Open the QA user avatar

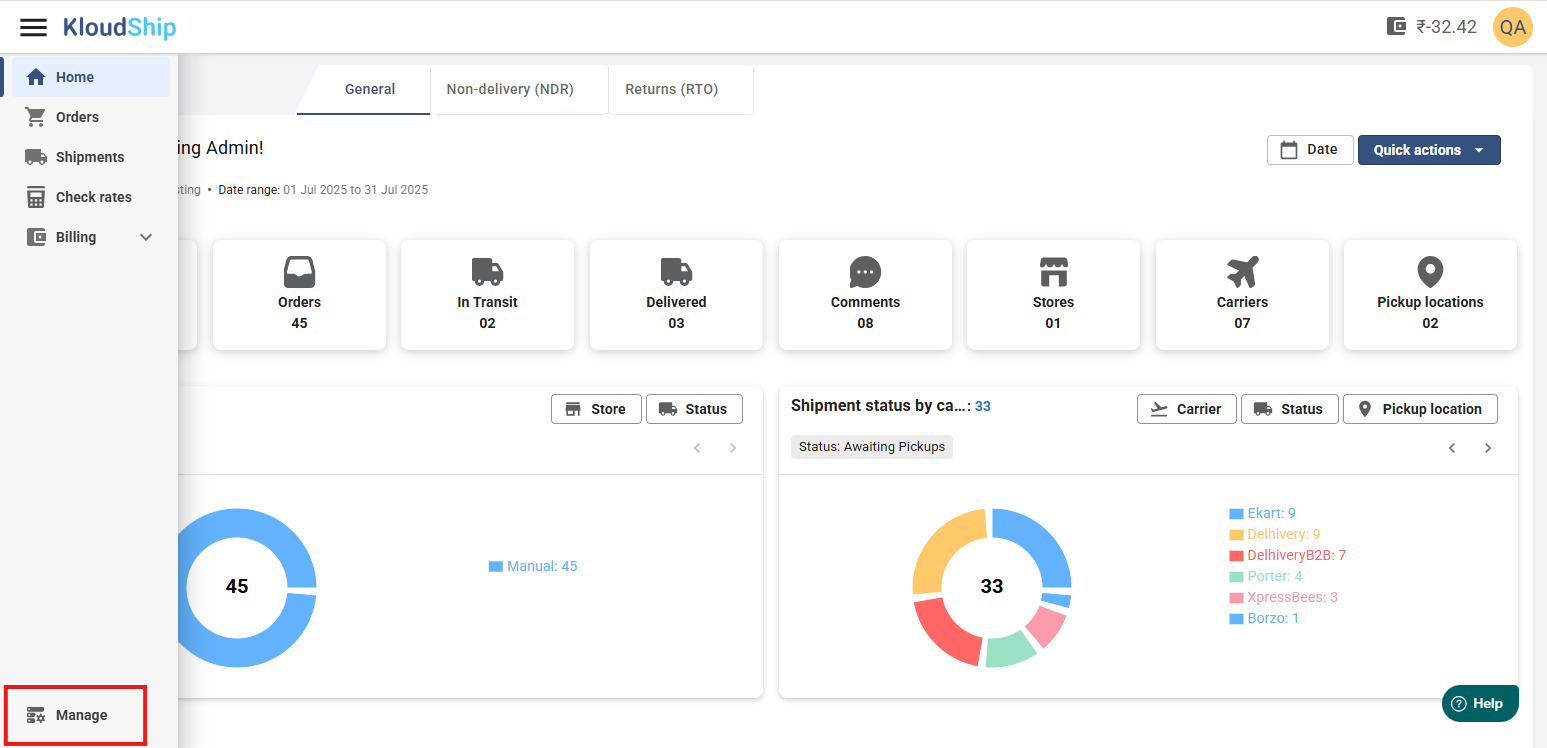click(1512, 27)
